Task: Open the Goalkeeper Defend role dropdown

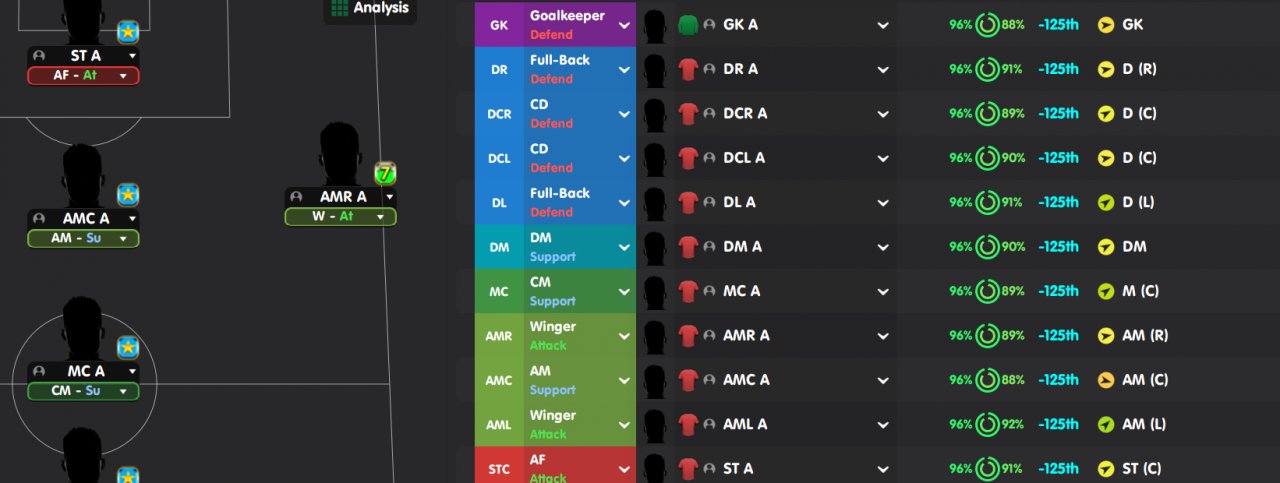Action: (x=624, y=24)
